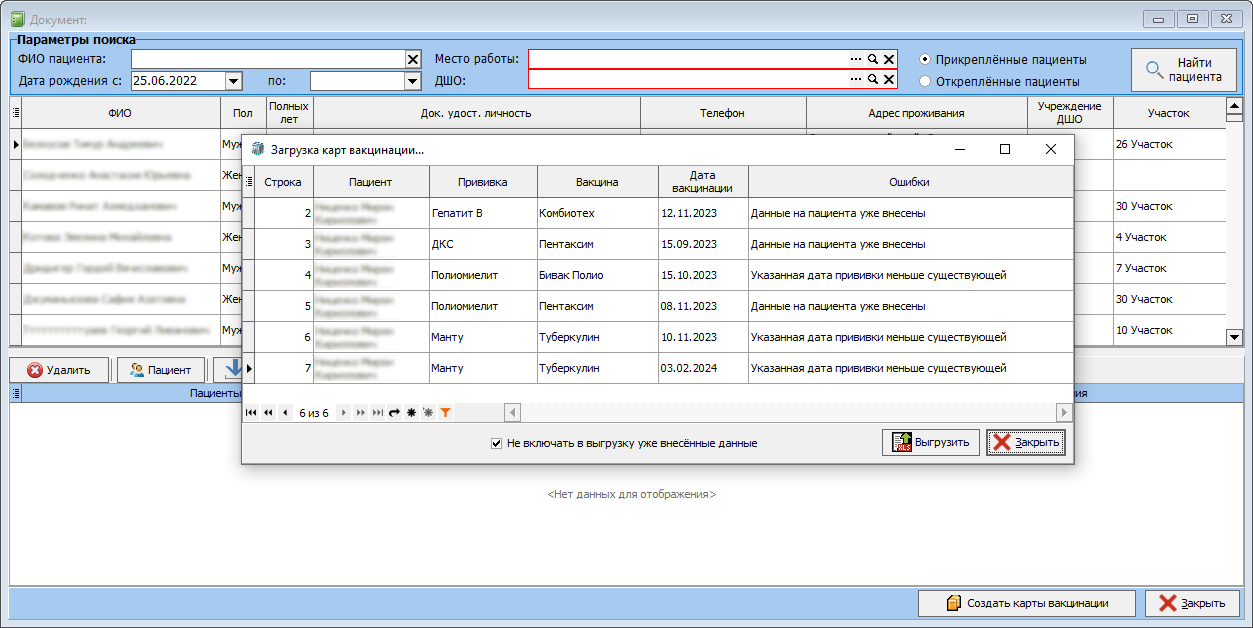Jump to previous page of records
Viewport: 1253px width, 628px height.
[x=268, y=412]
